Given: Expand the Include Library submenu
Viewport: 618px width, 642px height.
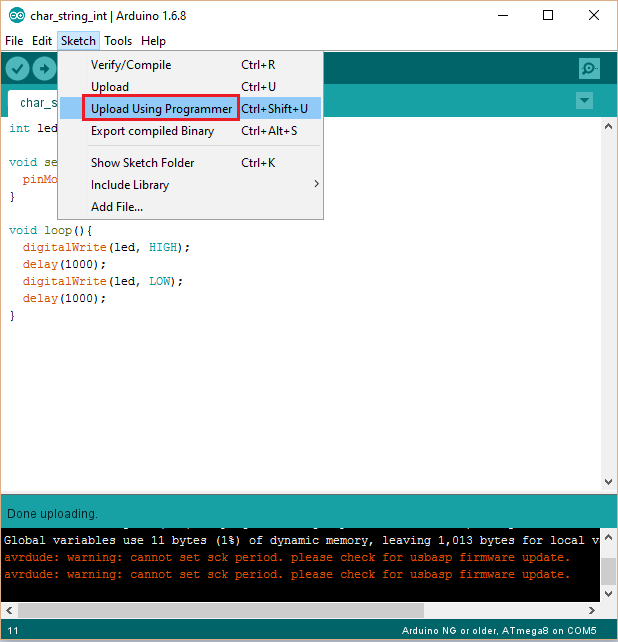Looking at the screenshot, I should coord(190,185).
